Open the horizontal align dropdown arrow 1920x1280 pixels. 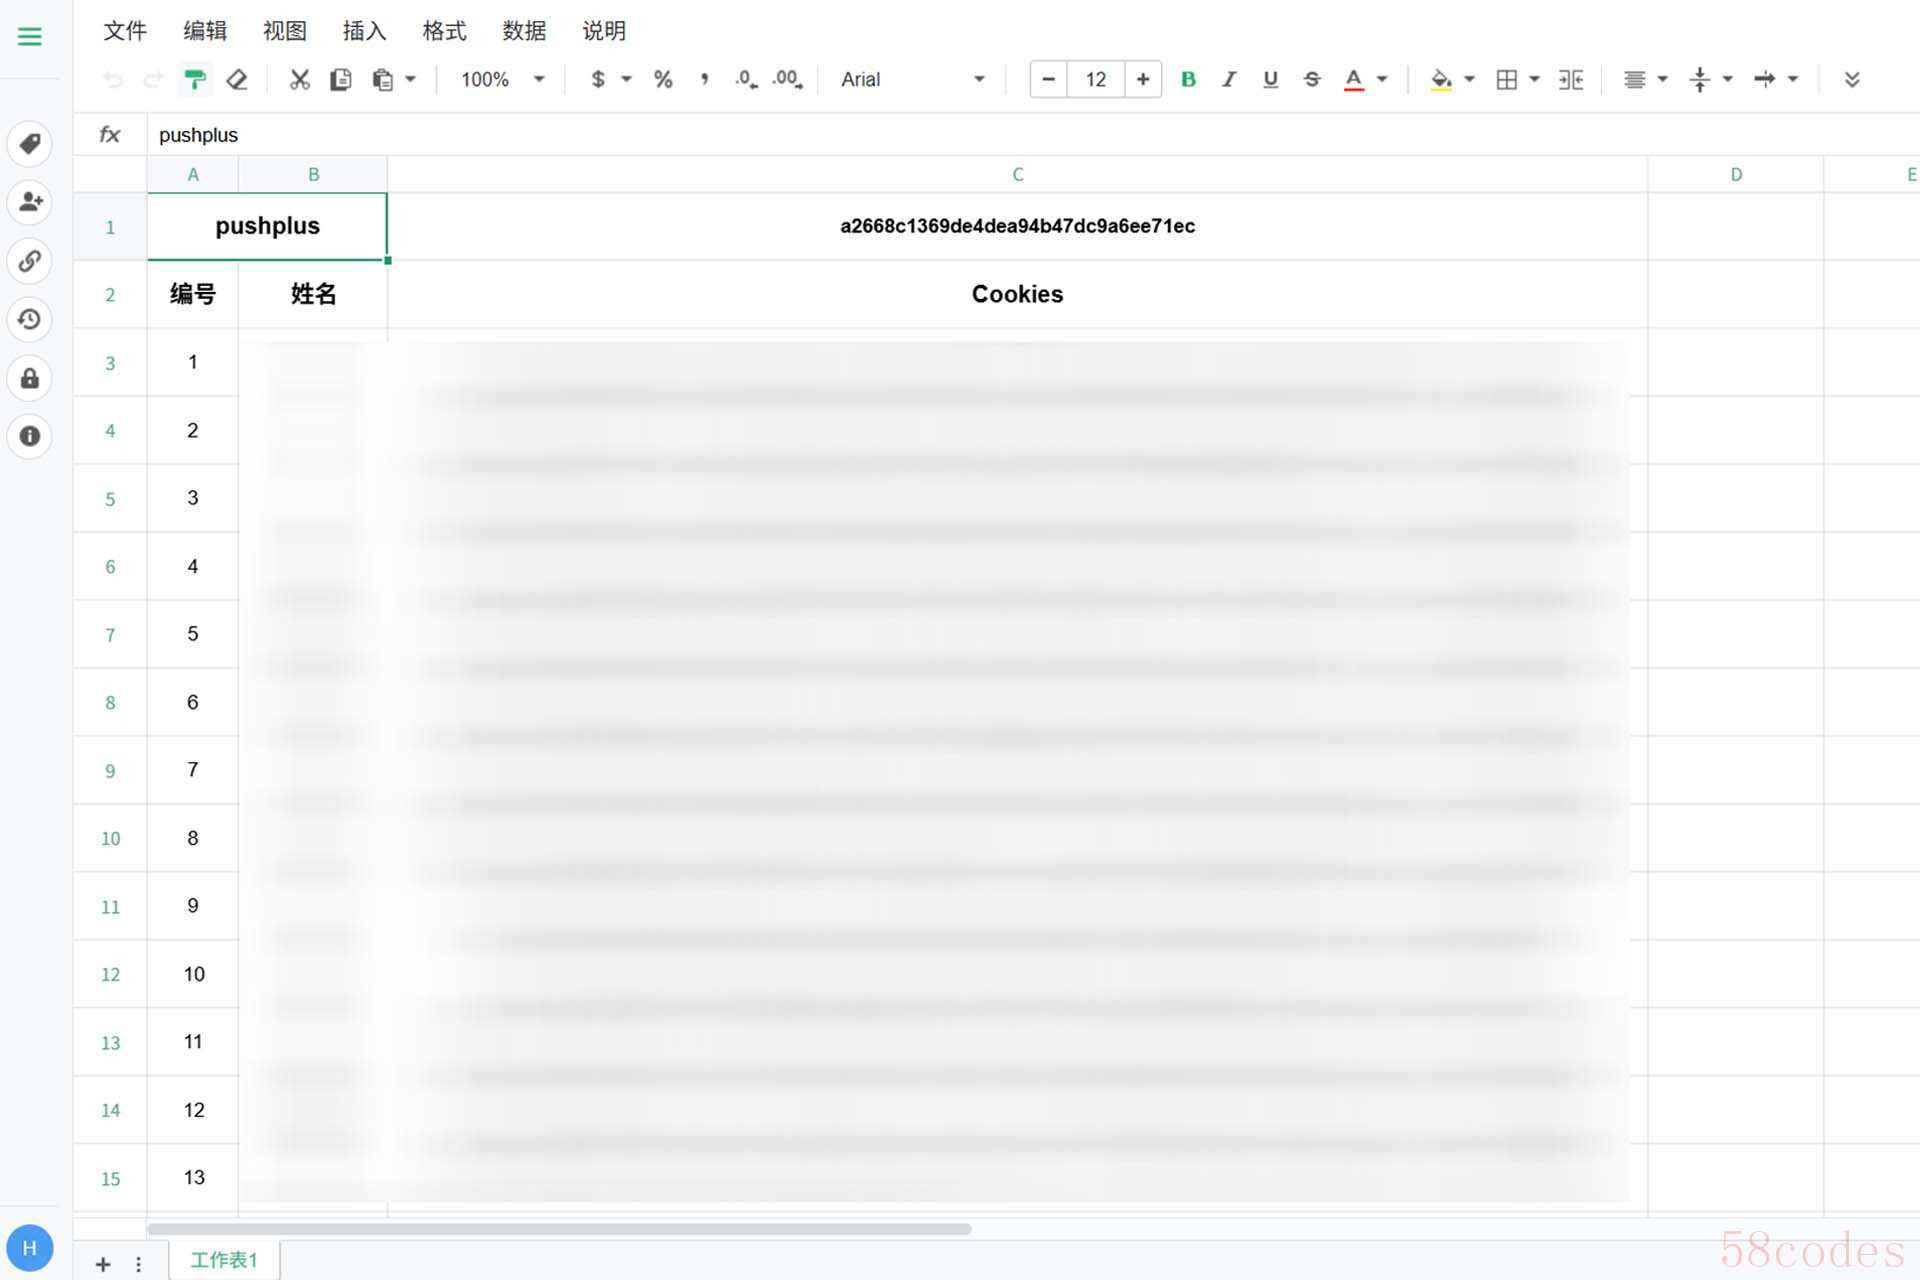click(x=1662, y=79)
